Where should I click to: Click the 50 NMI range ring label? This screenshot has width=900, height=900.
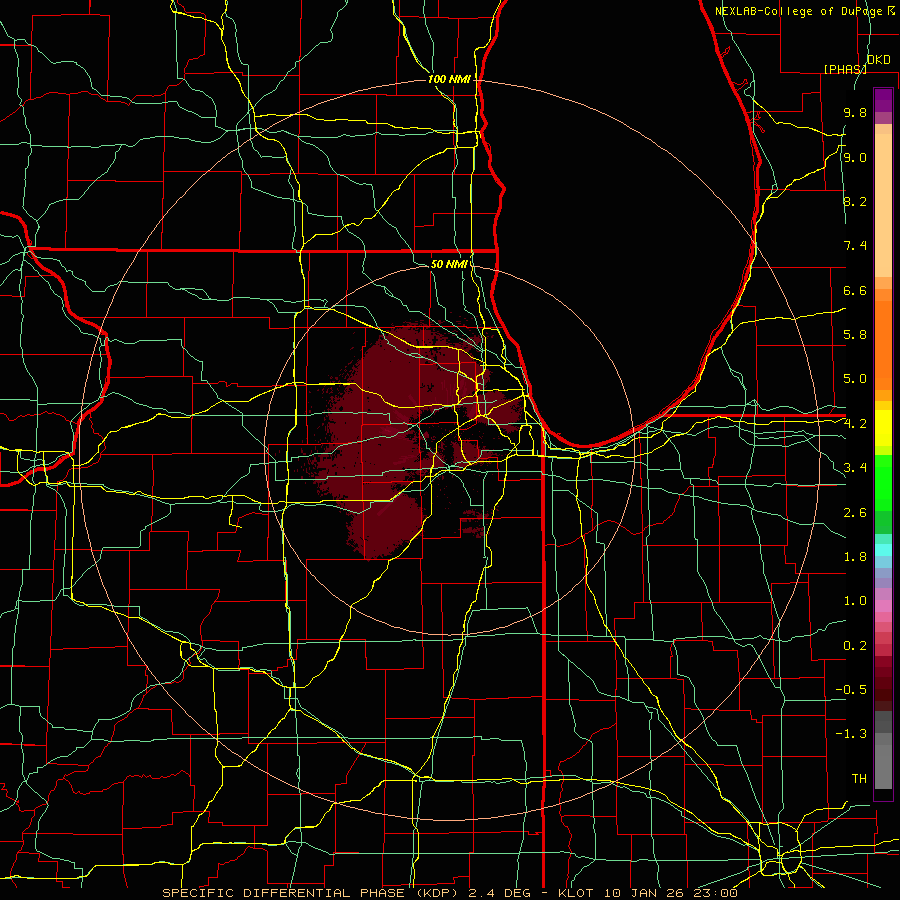click(x=449, y=264)
